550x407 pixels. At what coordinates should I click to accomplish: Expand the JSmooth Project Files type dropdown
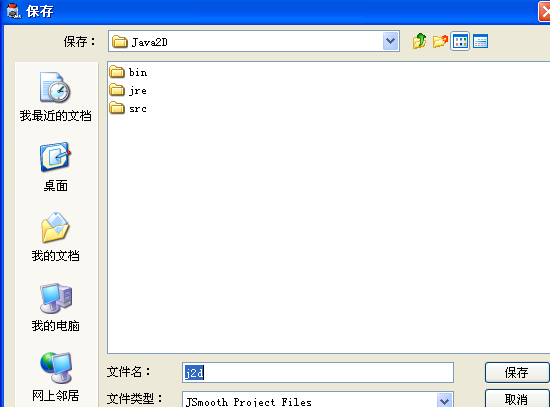[445, 400]
